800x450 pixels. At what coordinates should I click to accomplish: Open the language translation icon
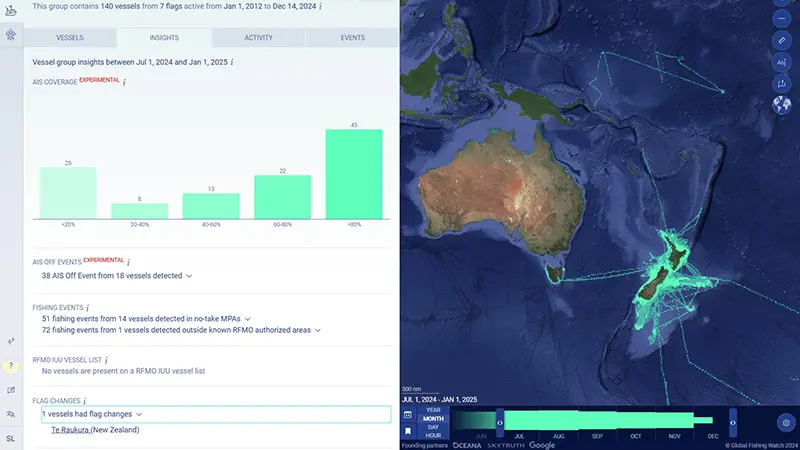pos(11,414)
